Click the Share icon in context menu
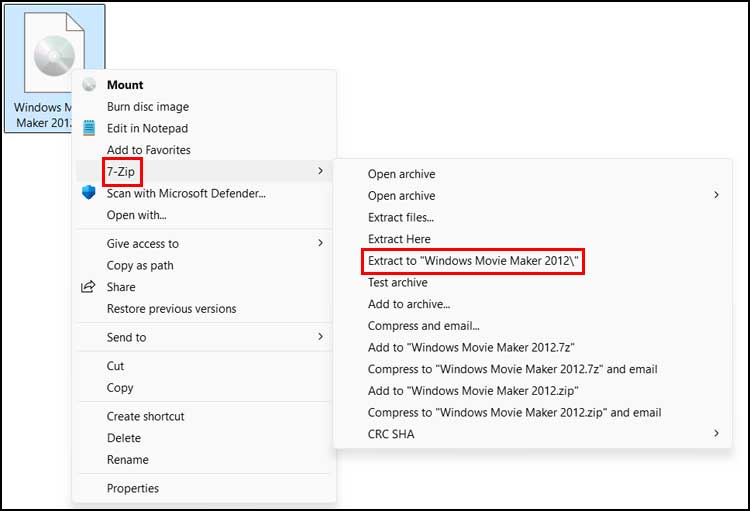The image size is (750, 511). click(x=88, y=287)
